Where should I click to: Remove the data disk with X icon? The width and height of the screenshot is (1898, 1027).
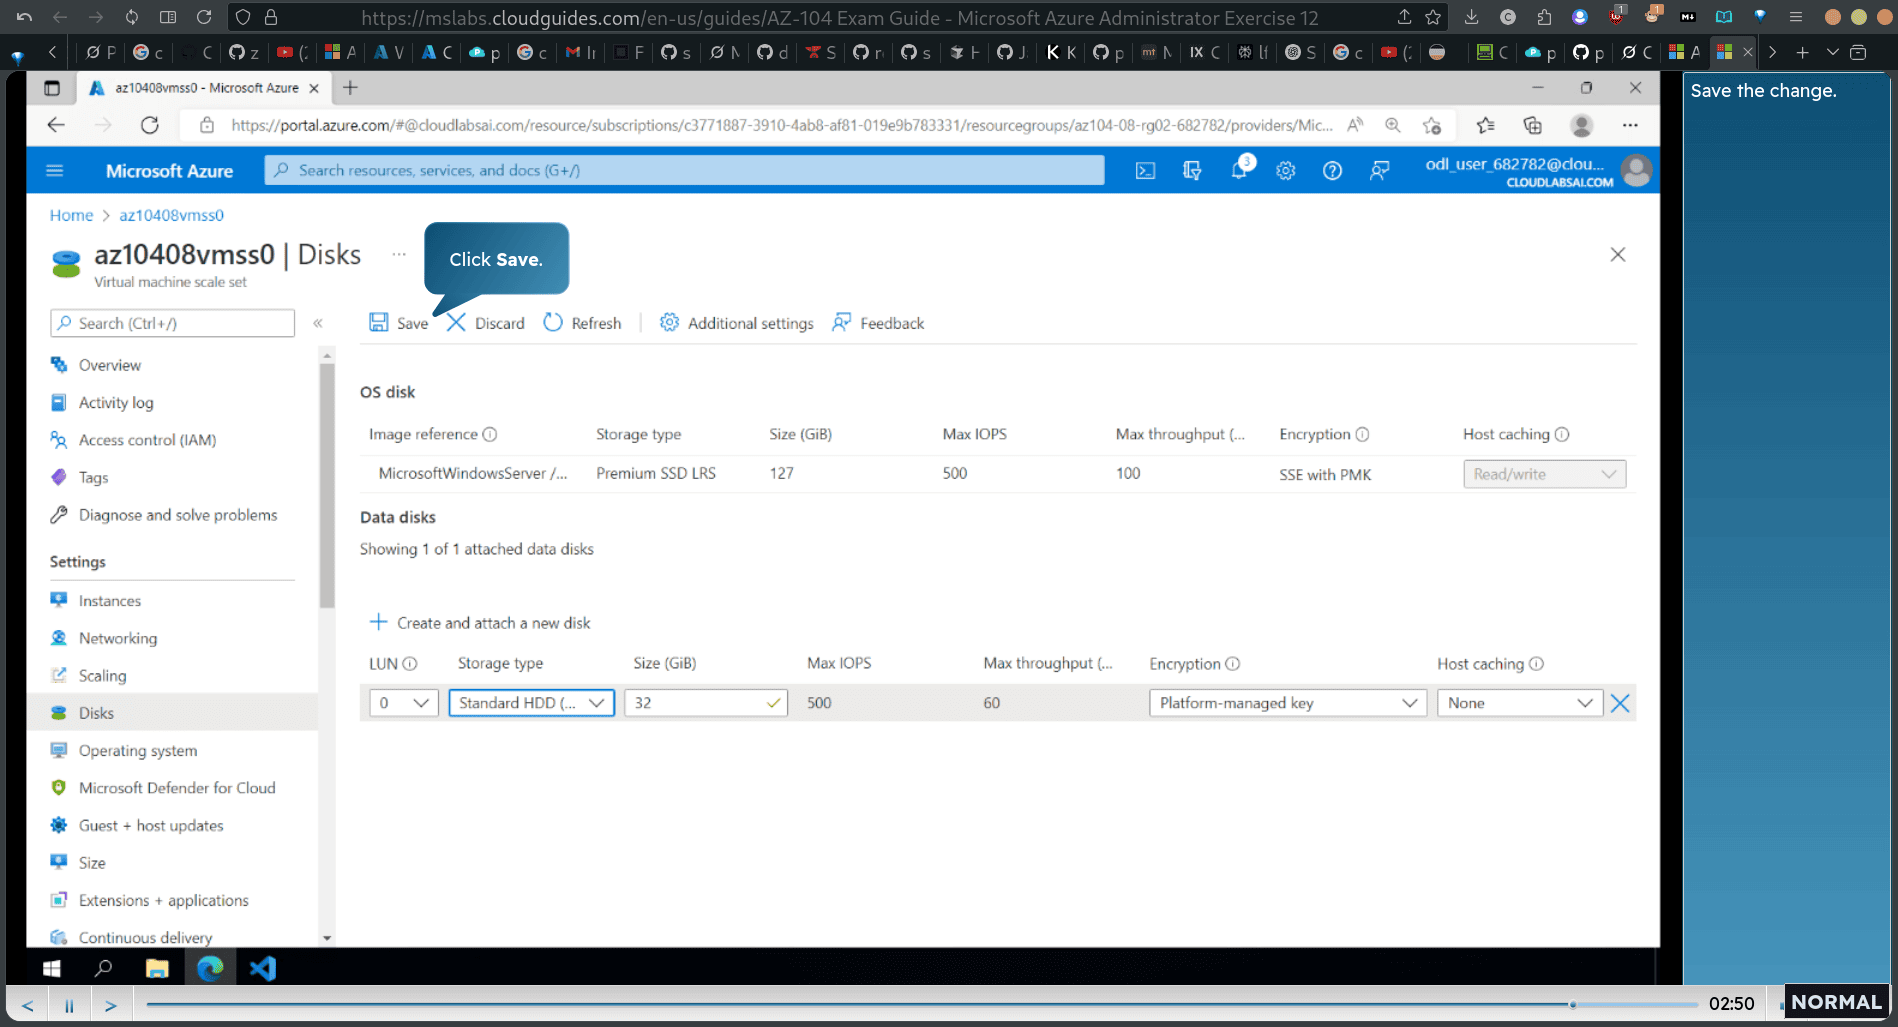tap(1620, 703)
